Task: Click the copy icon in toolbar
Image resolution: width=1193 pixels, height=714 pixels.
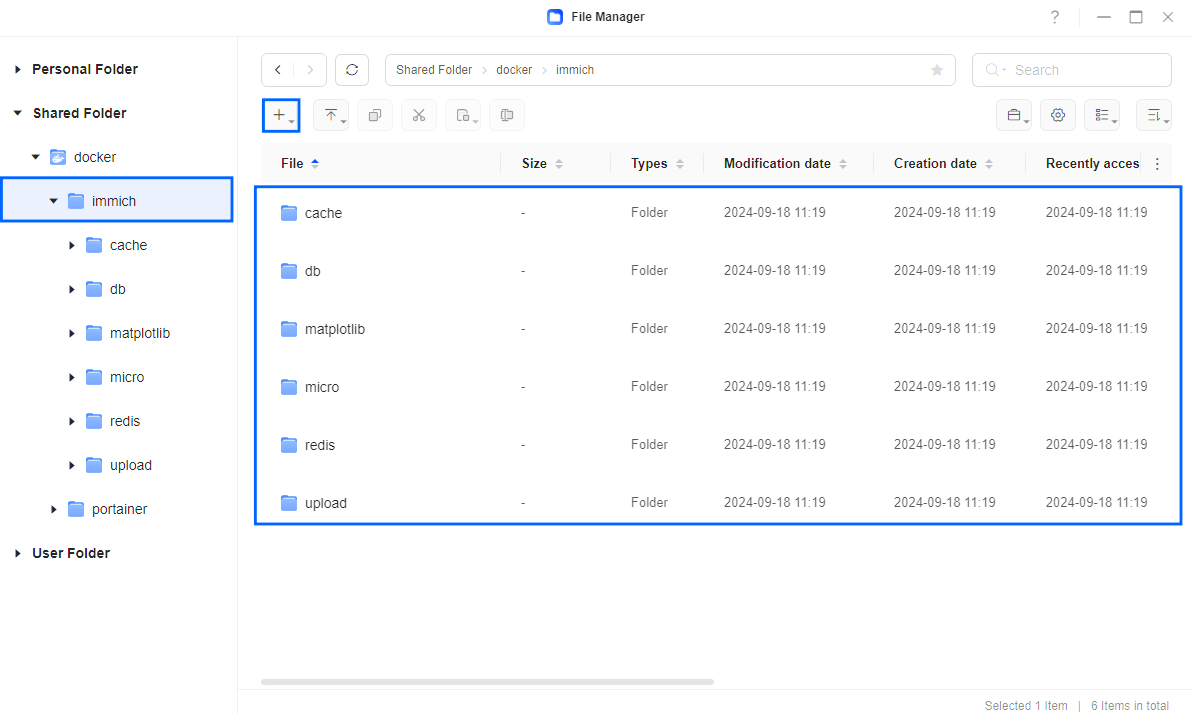Action: coord(375,115)
